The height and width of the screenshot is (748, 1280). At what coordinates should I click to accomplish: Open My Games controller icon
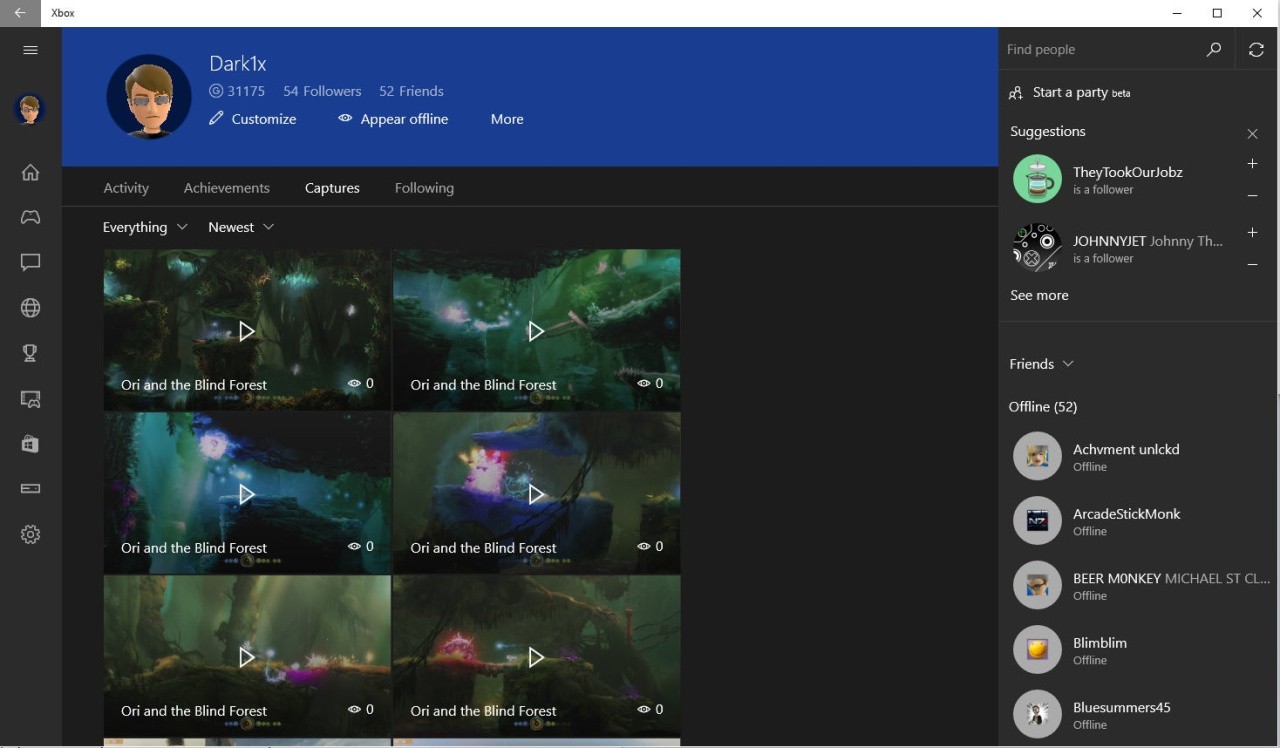30,217
